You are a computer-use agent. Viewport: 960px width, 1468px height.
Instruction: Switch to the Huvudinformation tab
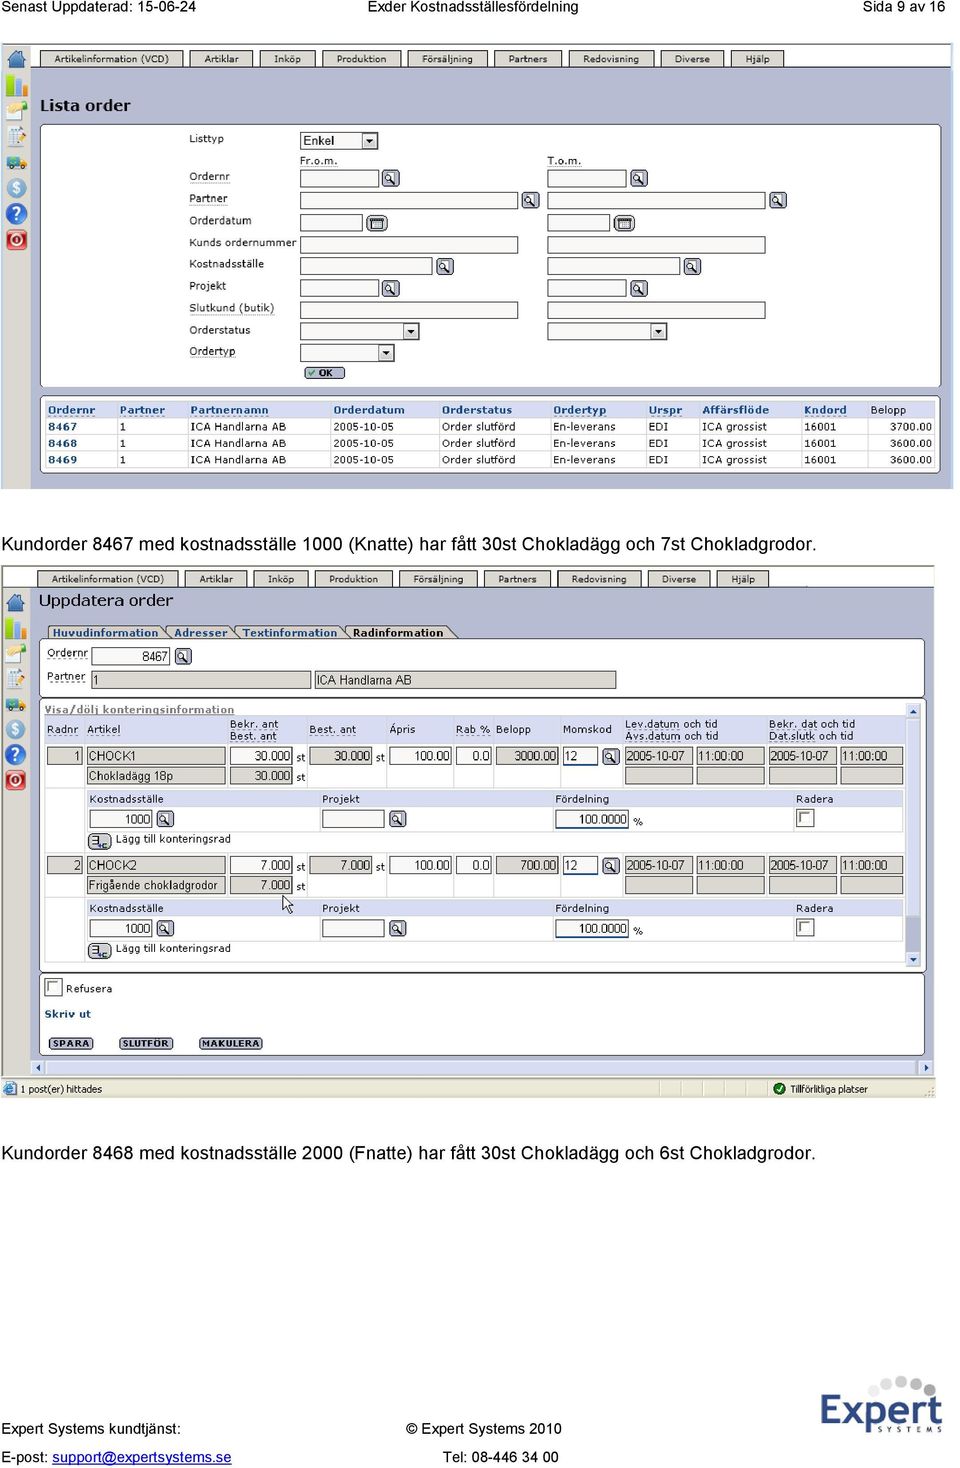coord(105,633)
